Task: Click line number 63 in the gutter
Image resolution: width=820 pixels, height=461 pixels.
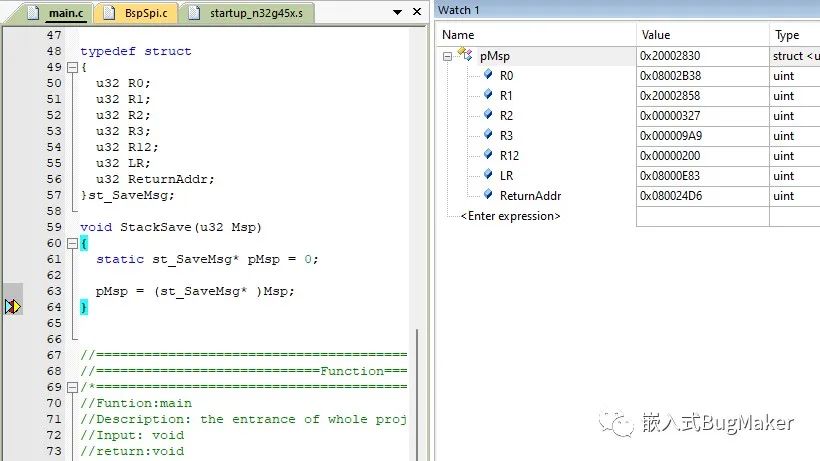Action: click(54, 291)
